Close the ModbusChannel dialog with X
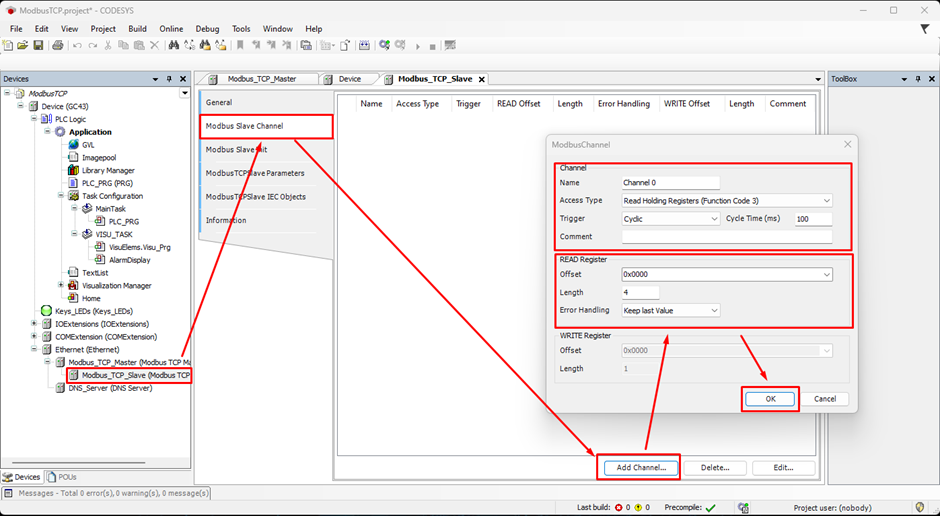940x516 pixels. 847,144
